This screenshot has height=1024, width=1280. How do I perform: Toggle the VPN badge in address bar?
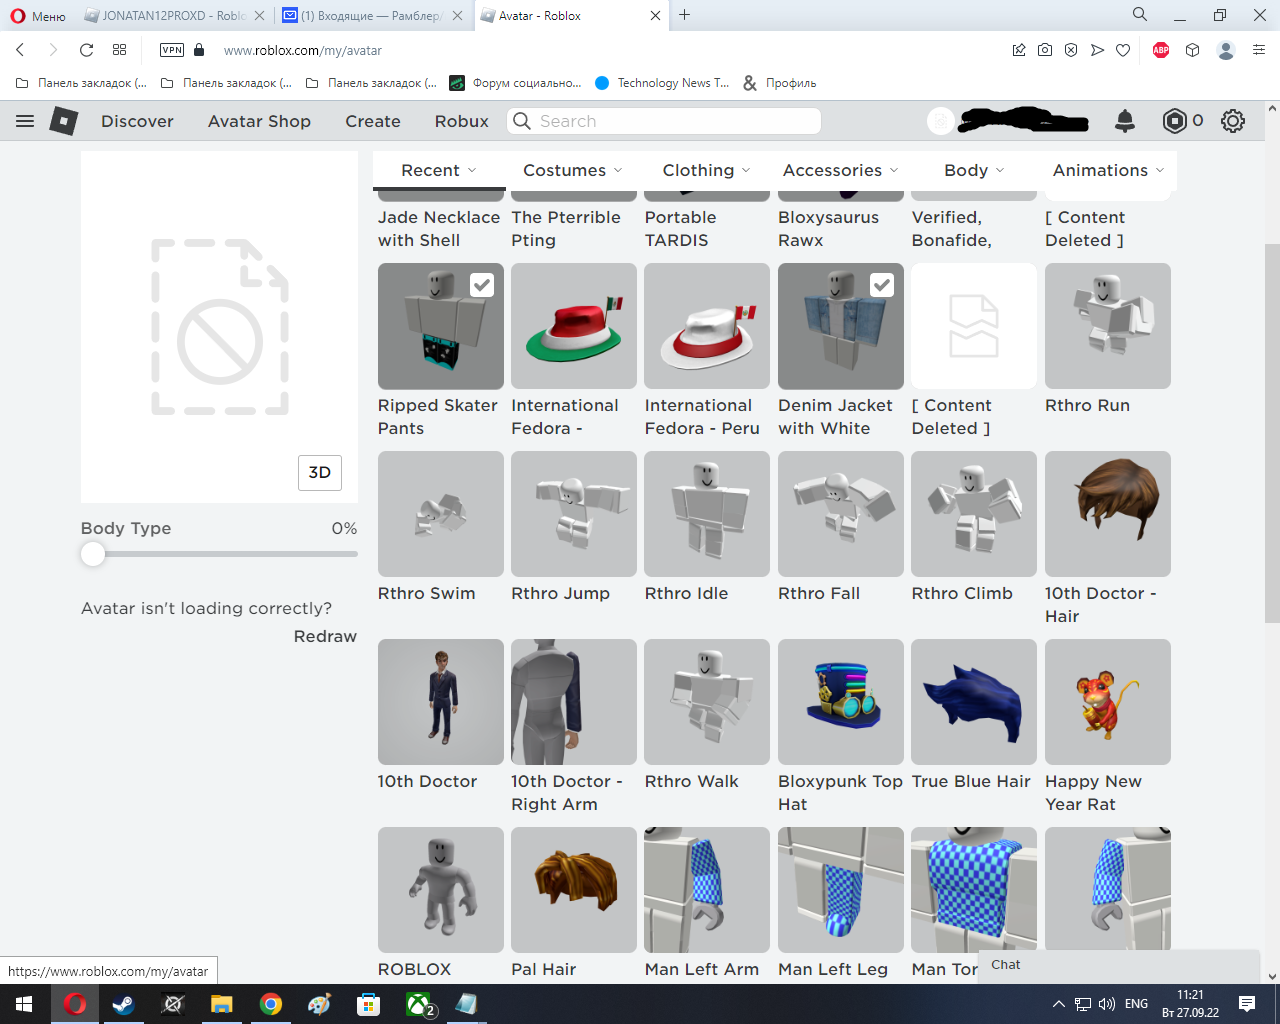[172, 50]
